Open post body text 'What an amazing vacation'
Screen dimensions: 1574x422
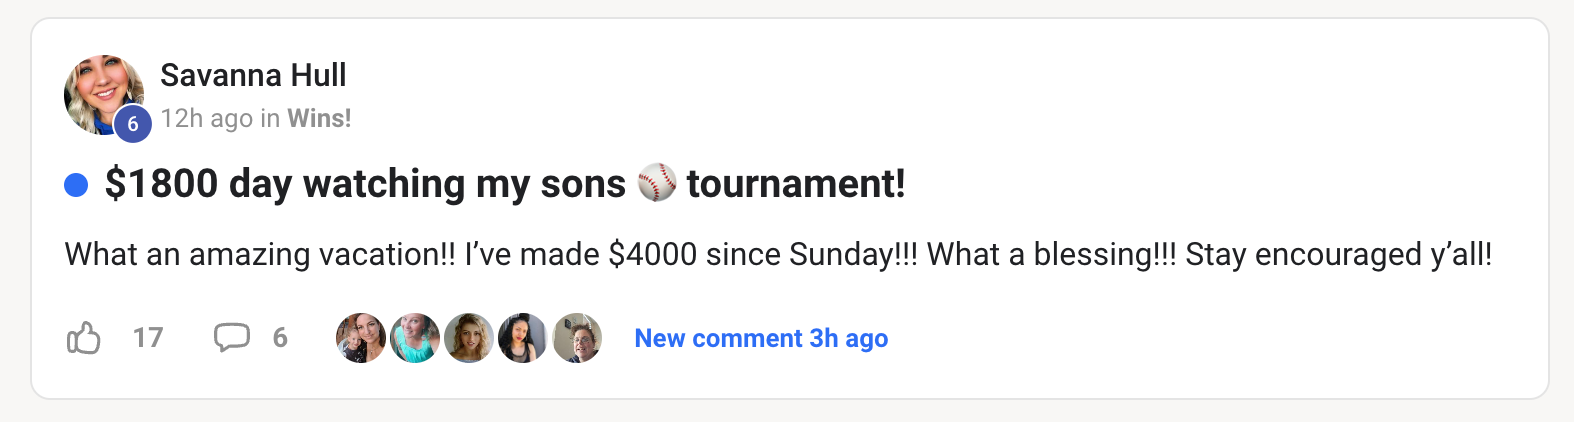coord(778,254)
